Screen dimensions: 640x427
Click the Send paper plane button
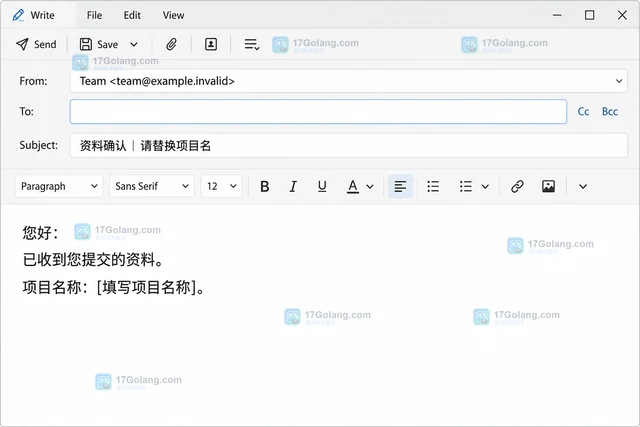36,44
